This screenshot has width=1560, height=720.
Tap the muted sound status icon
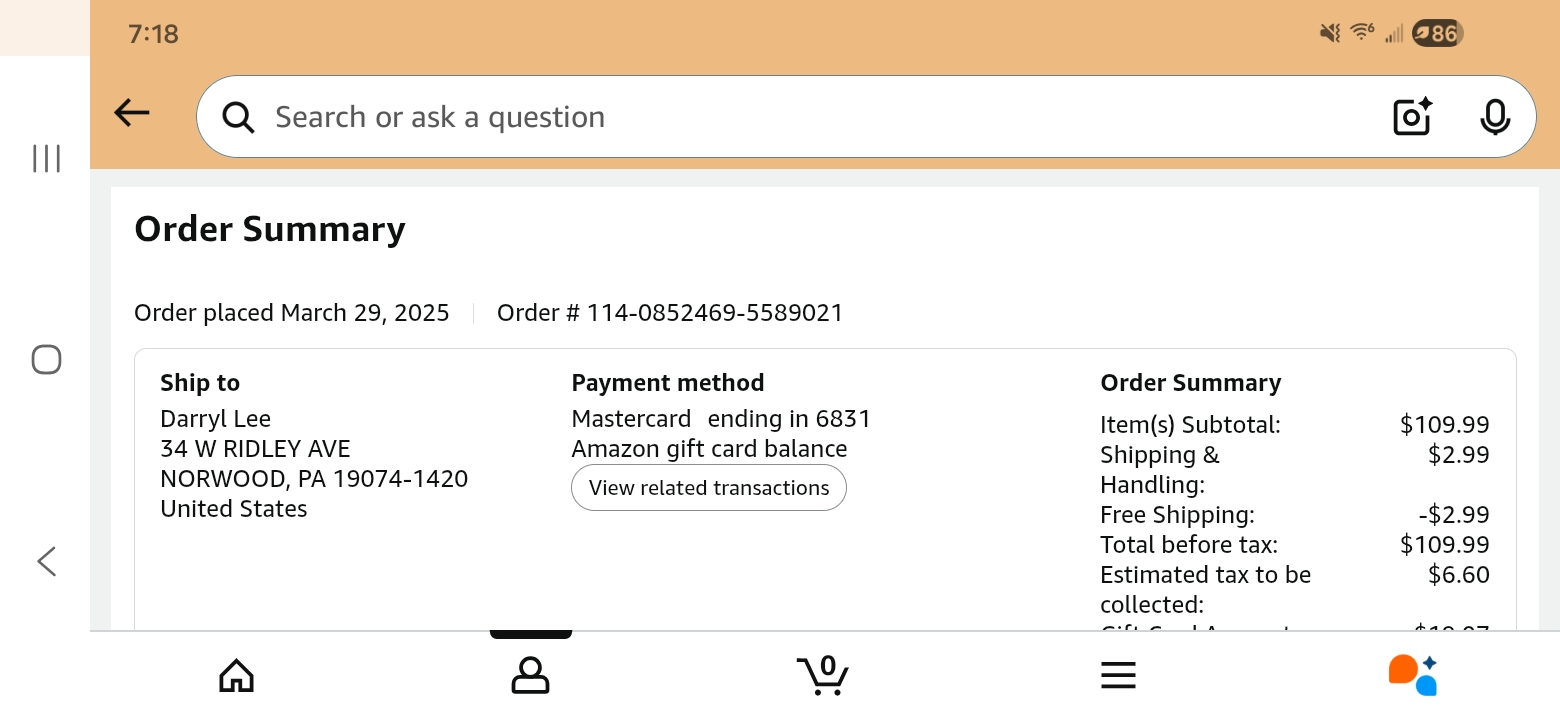[x=1329, y=34]
